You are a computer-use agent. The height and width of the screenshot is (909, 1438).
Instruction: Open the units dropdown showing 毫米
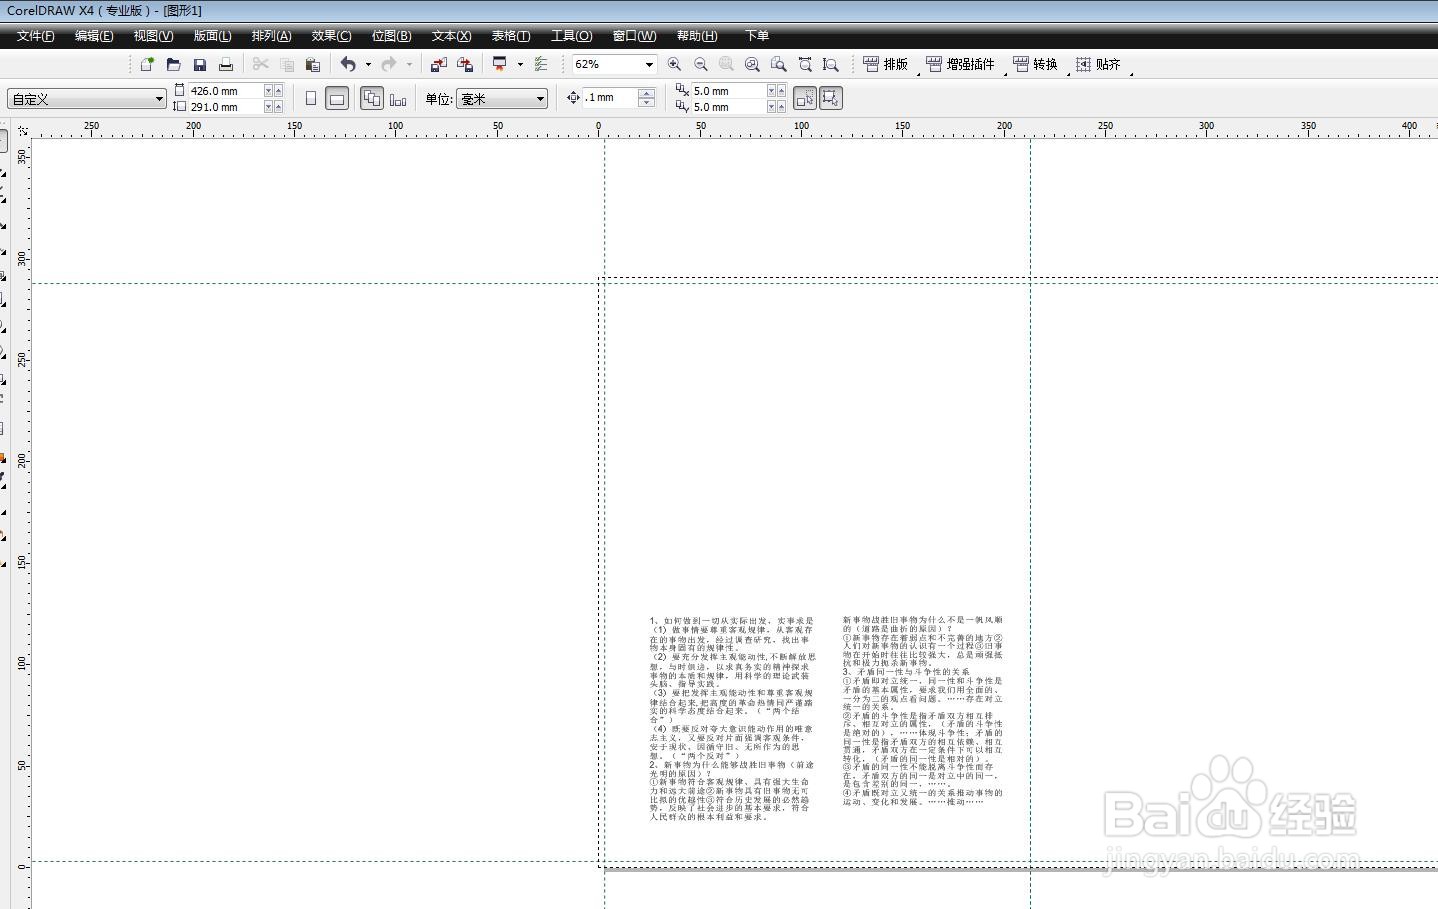point(503,98)
